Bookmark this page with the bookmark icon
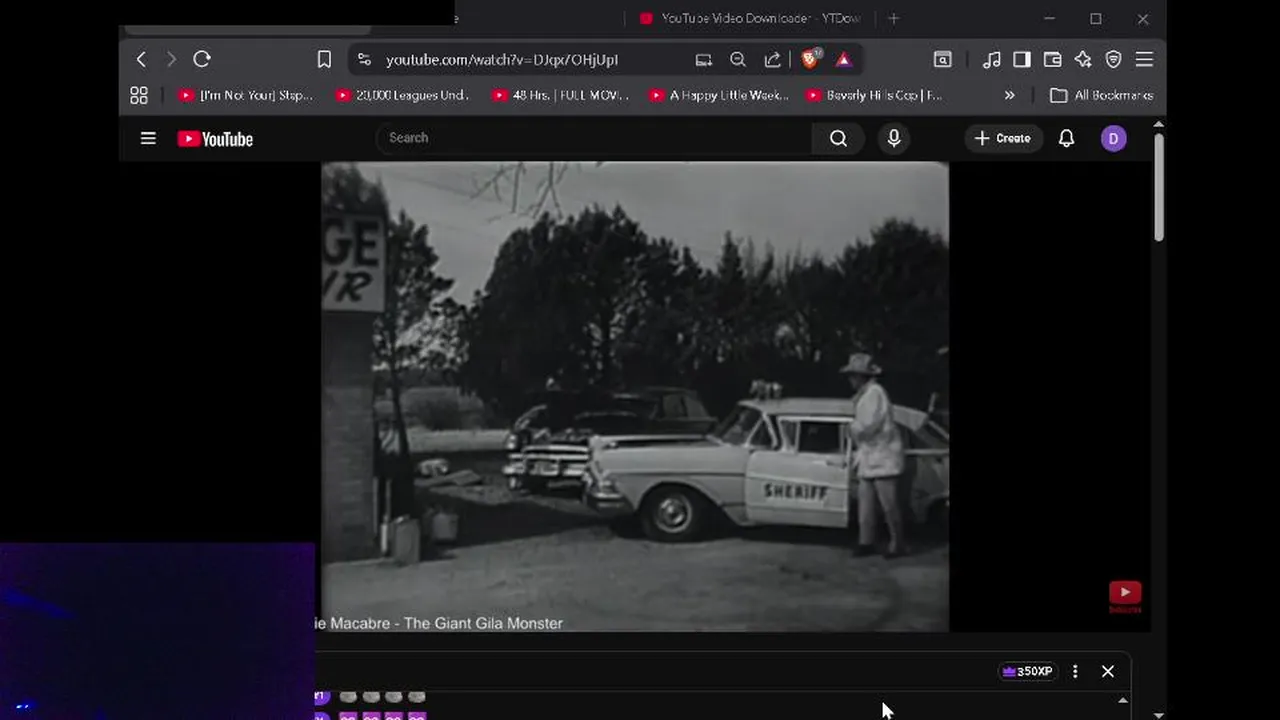Image resolution: width=1280 pixels, height=720 pixels. point(324,60)
